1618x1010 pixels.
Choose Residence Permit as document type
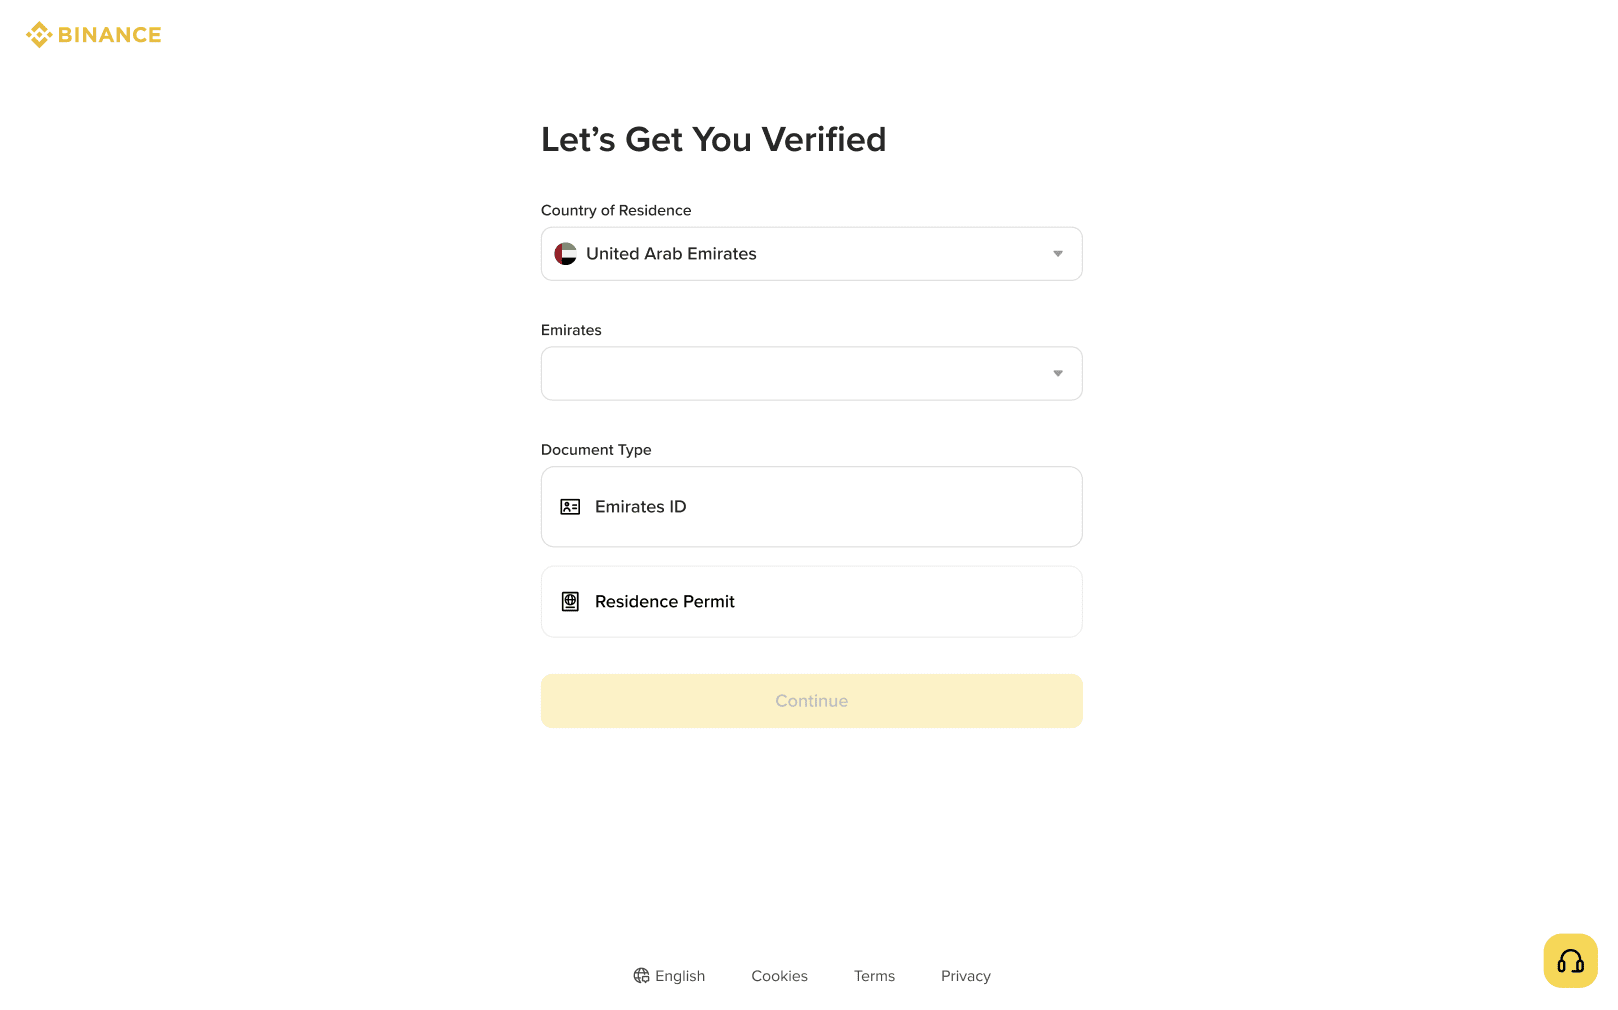pyautogui.click(x=811, y=602)
